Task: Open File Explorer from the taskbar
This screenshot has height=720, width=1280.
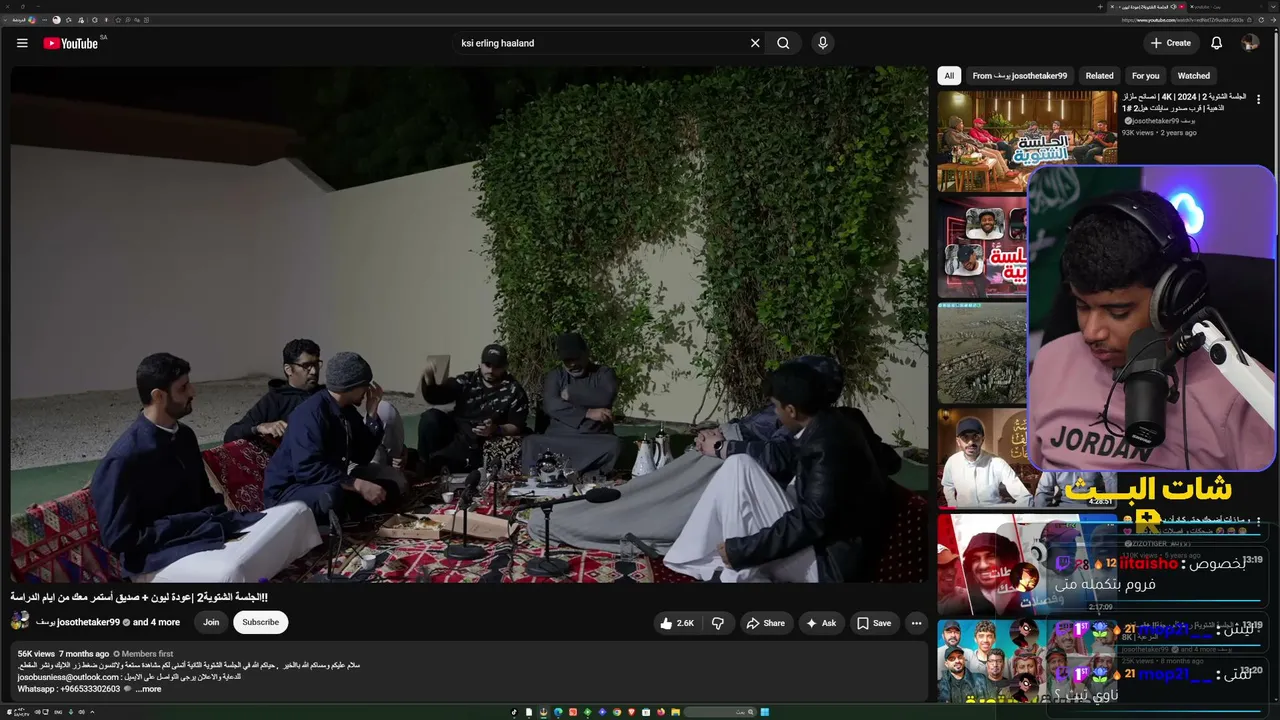Action: [675, 712]
